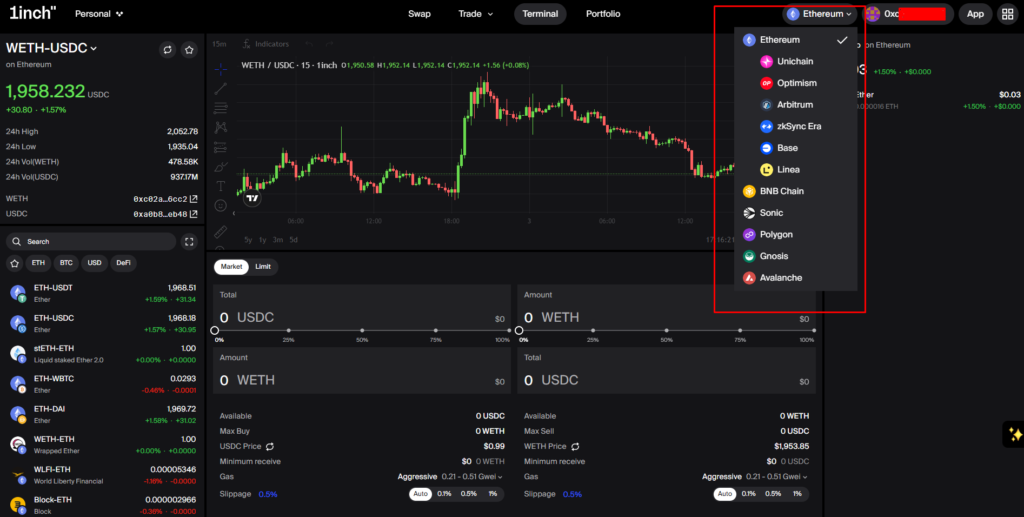Image resolution: width=1024 pixels, height=517 pixels.
Task: Expand the token list fullscreen icon
Action: tap(189, 242)
